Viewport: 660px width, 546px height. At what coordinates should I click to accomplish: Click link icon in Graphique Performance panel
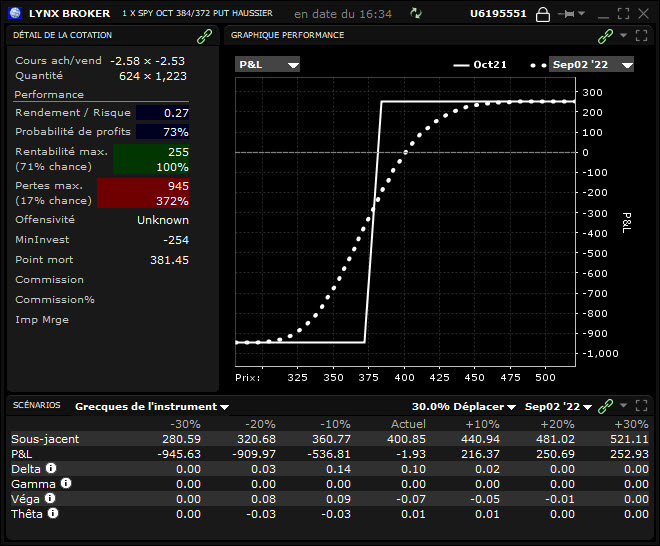point(606,36)
